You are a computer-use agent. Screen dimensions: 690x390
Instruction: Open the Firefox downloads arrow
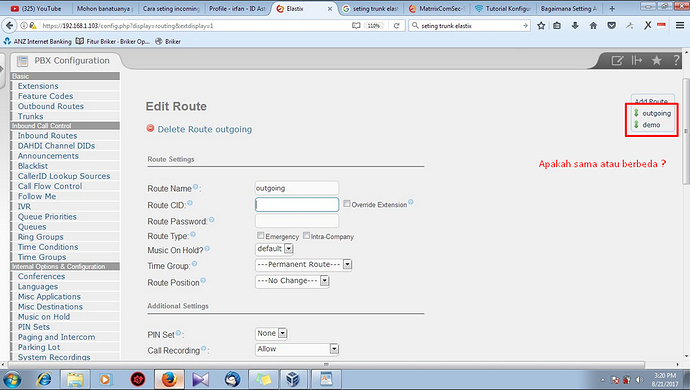(x=575, y=26)
